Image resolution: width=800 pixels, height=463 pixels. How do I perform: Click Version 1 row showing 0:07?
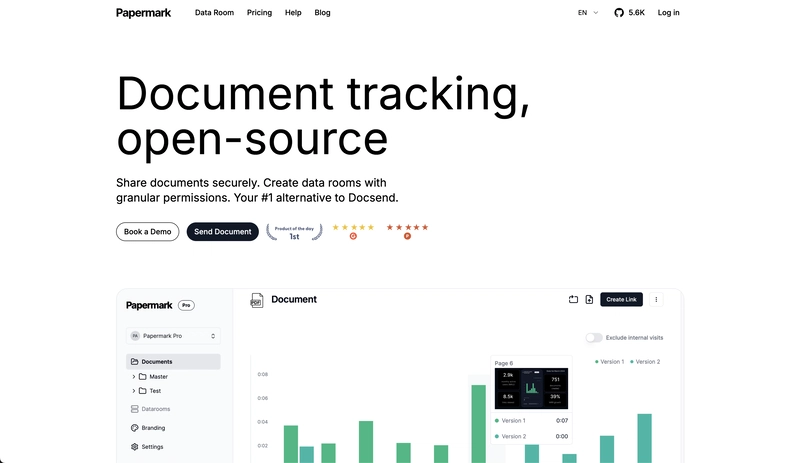[531, 421]
